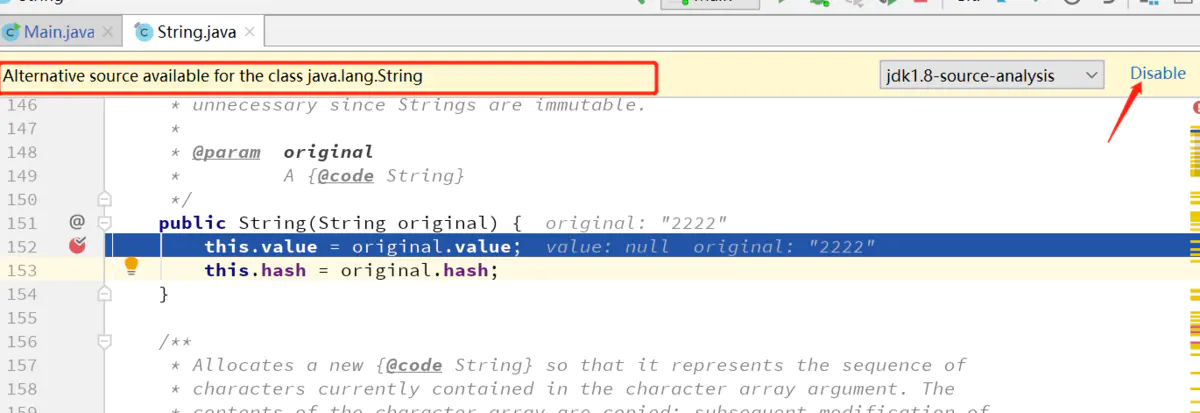1200x413 pixels.
Task: Click the 'this.hash = original.hash;' statement
Action: [x=351, y=270]
